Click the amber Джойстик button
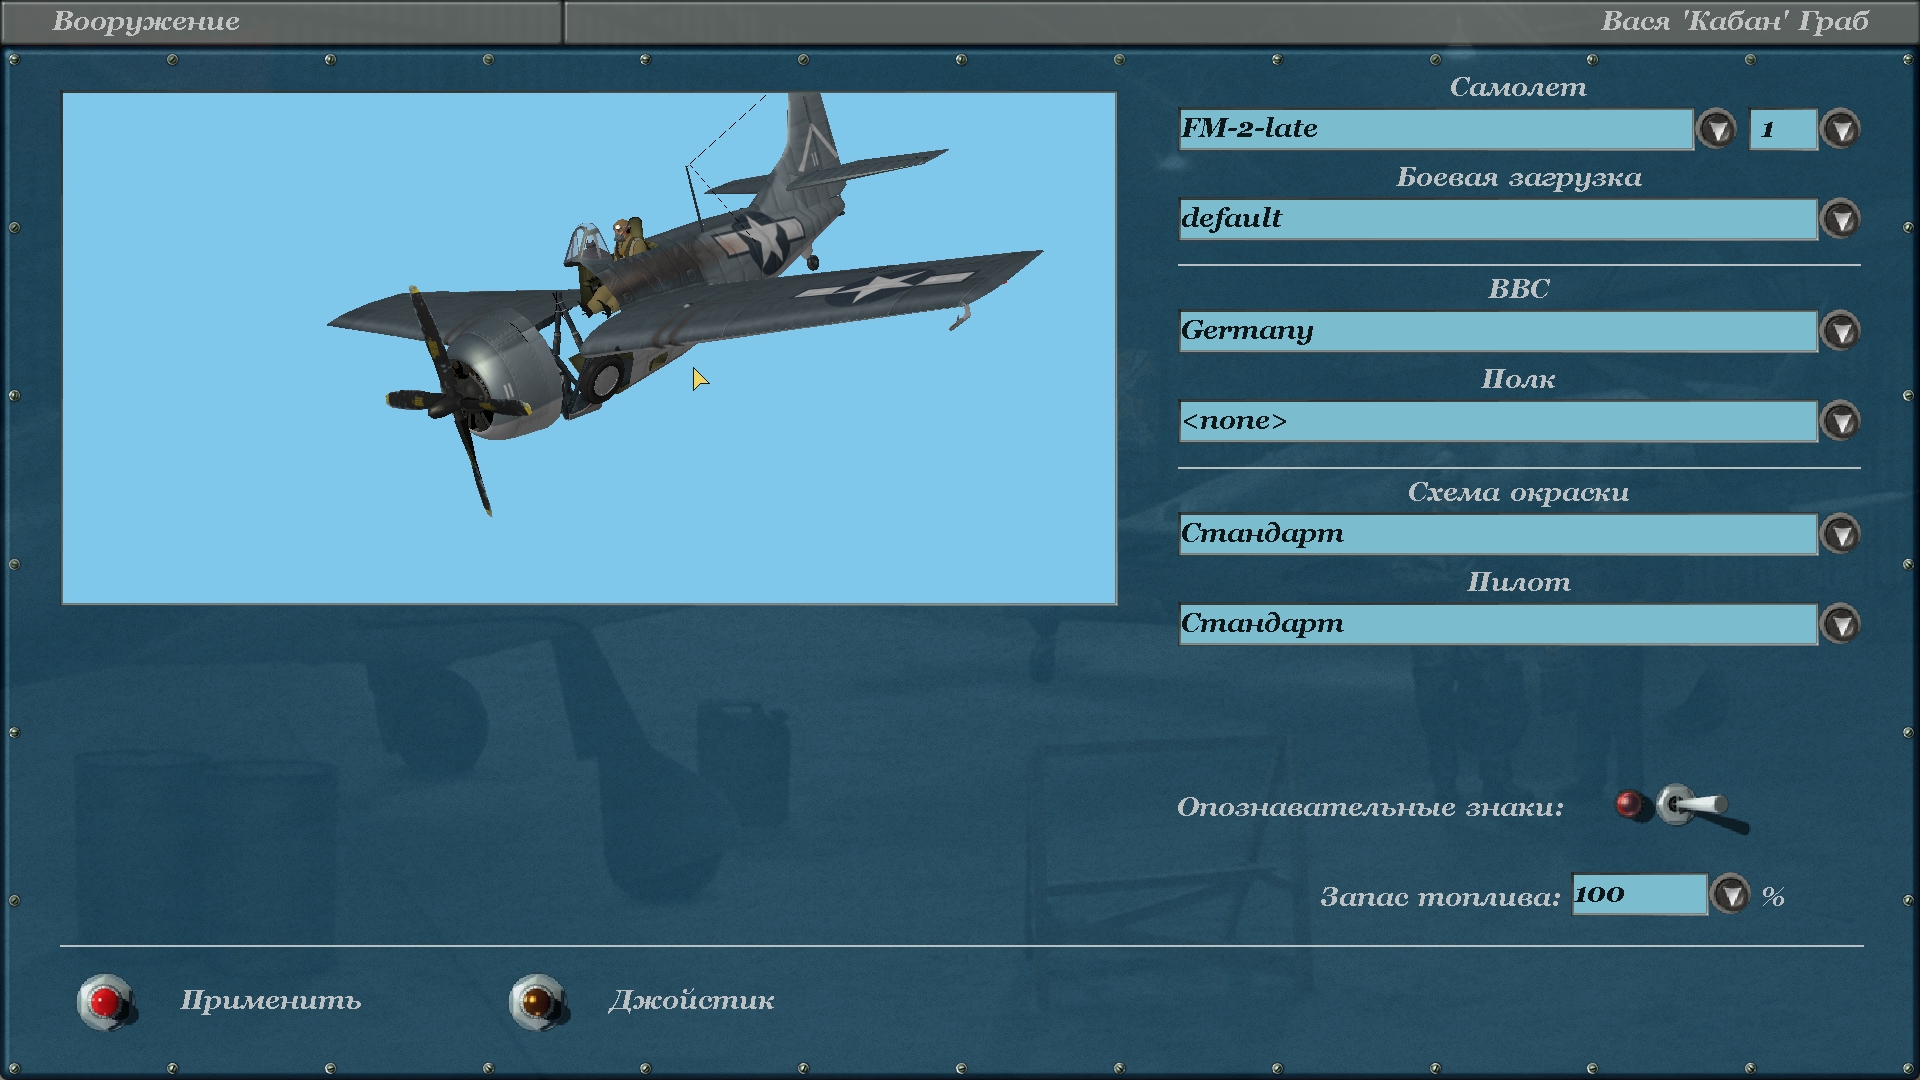1920x1080 pixels. click(537, 1001)
